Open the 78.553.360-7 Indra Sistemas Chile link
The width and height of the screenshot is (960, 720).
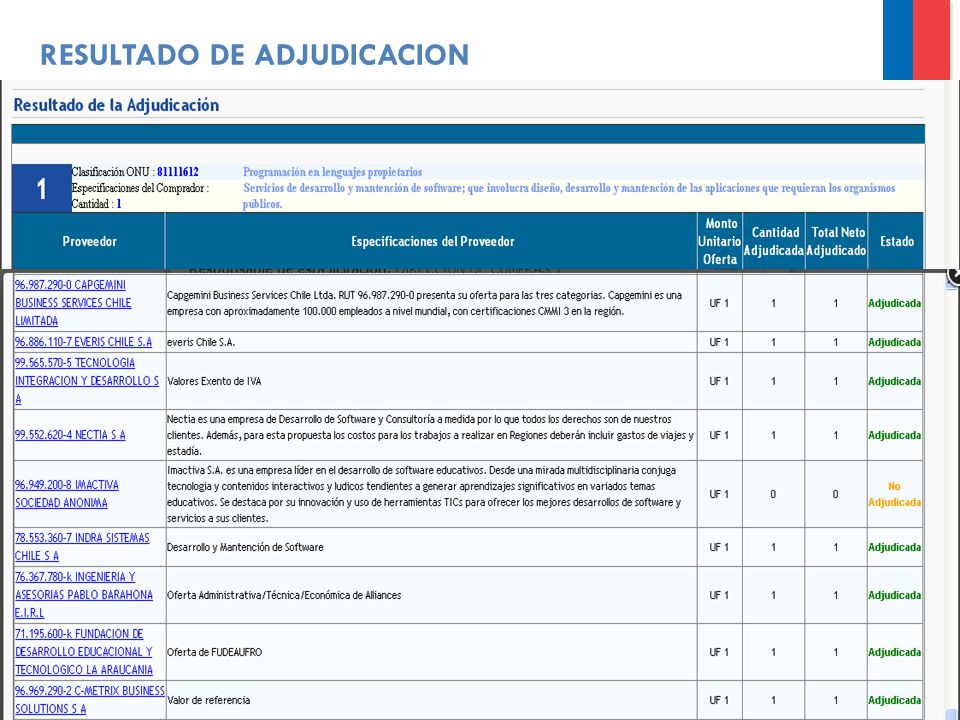tap(82, 547)
